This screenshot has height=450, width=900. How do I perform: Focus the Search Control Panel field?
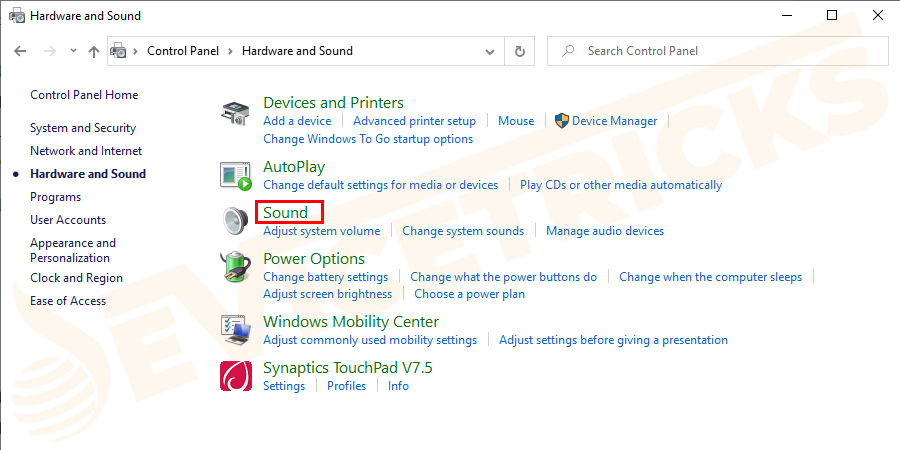tap(717, 51)
